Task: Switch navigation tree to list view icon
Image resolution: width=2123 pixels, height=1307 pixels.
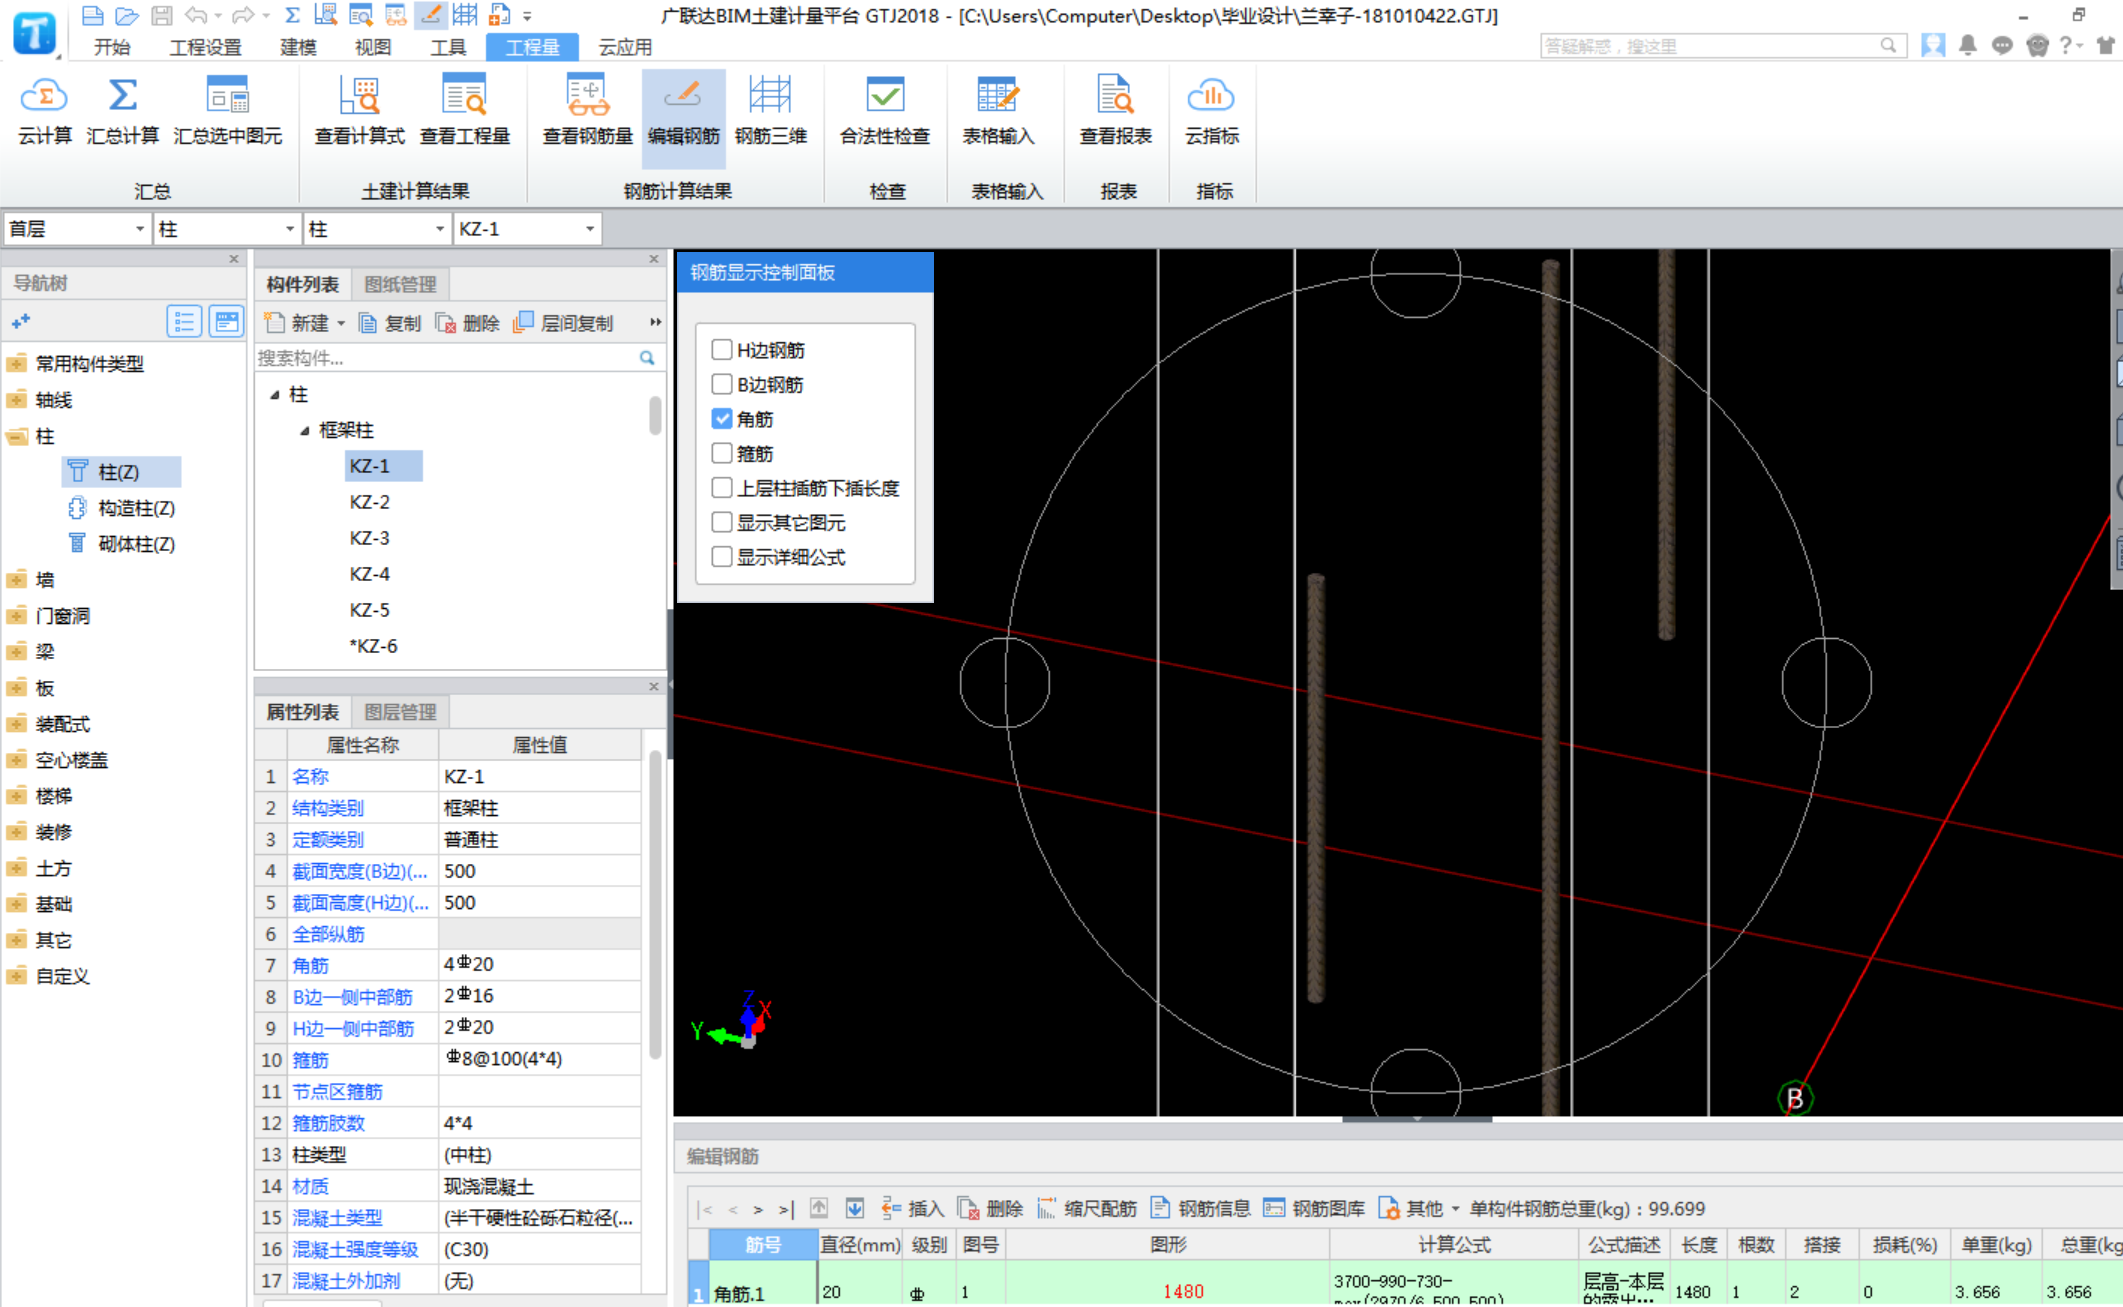Action: coord(184,321)
